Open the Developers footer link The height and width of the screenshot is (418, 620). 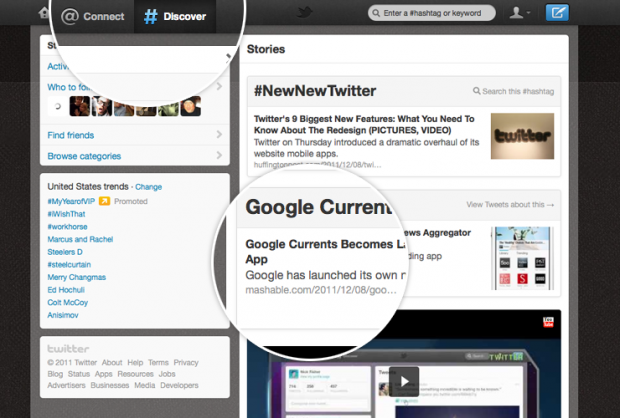pos(179,386)
